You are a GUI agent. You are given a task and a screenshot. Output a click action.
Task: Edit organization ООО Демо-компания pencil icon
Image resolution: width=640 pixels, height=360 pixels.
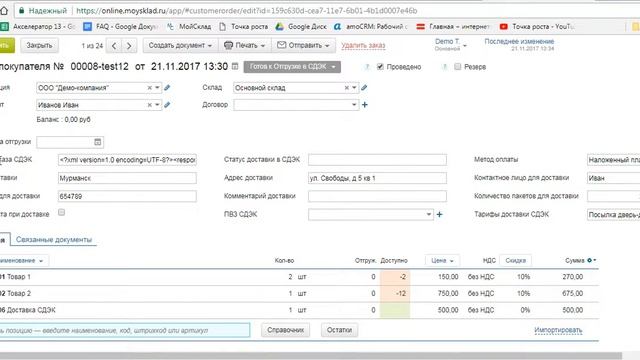click(167, 88)
